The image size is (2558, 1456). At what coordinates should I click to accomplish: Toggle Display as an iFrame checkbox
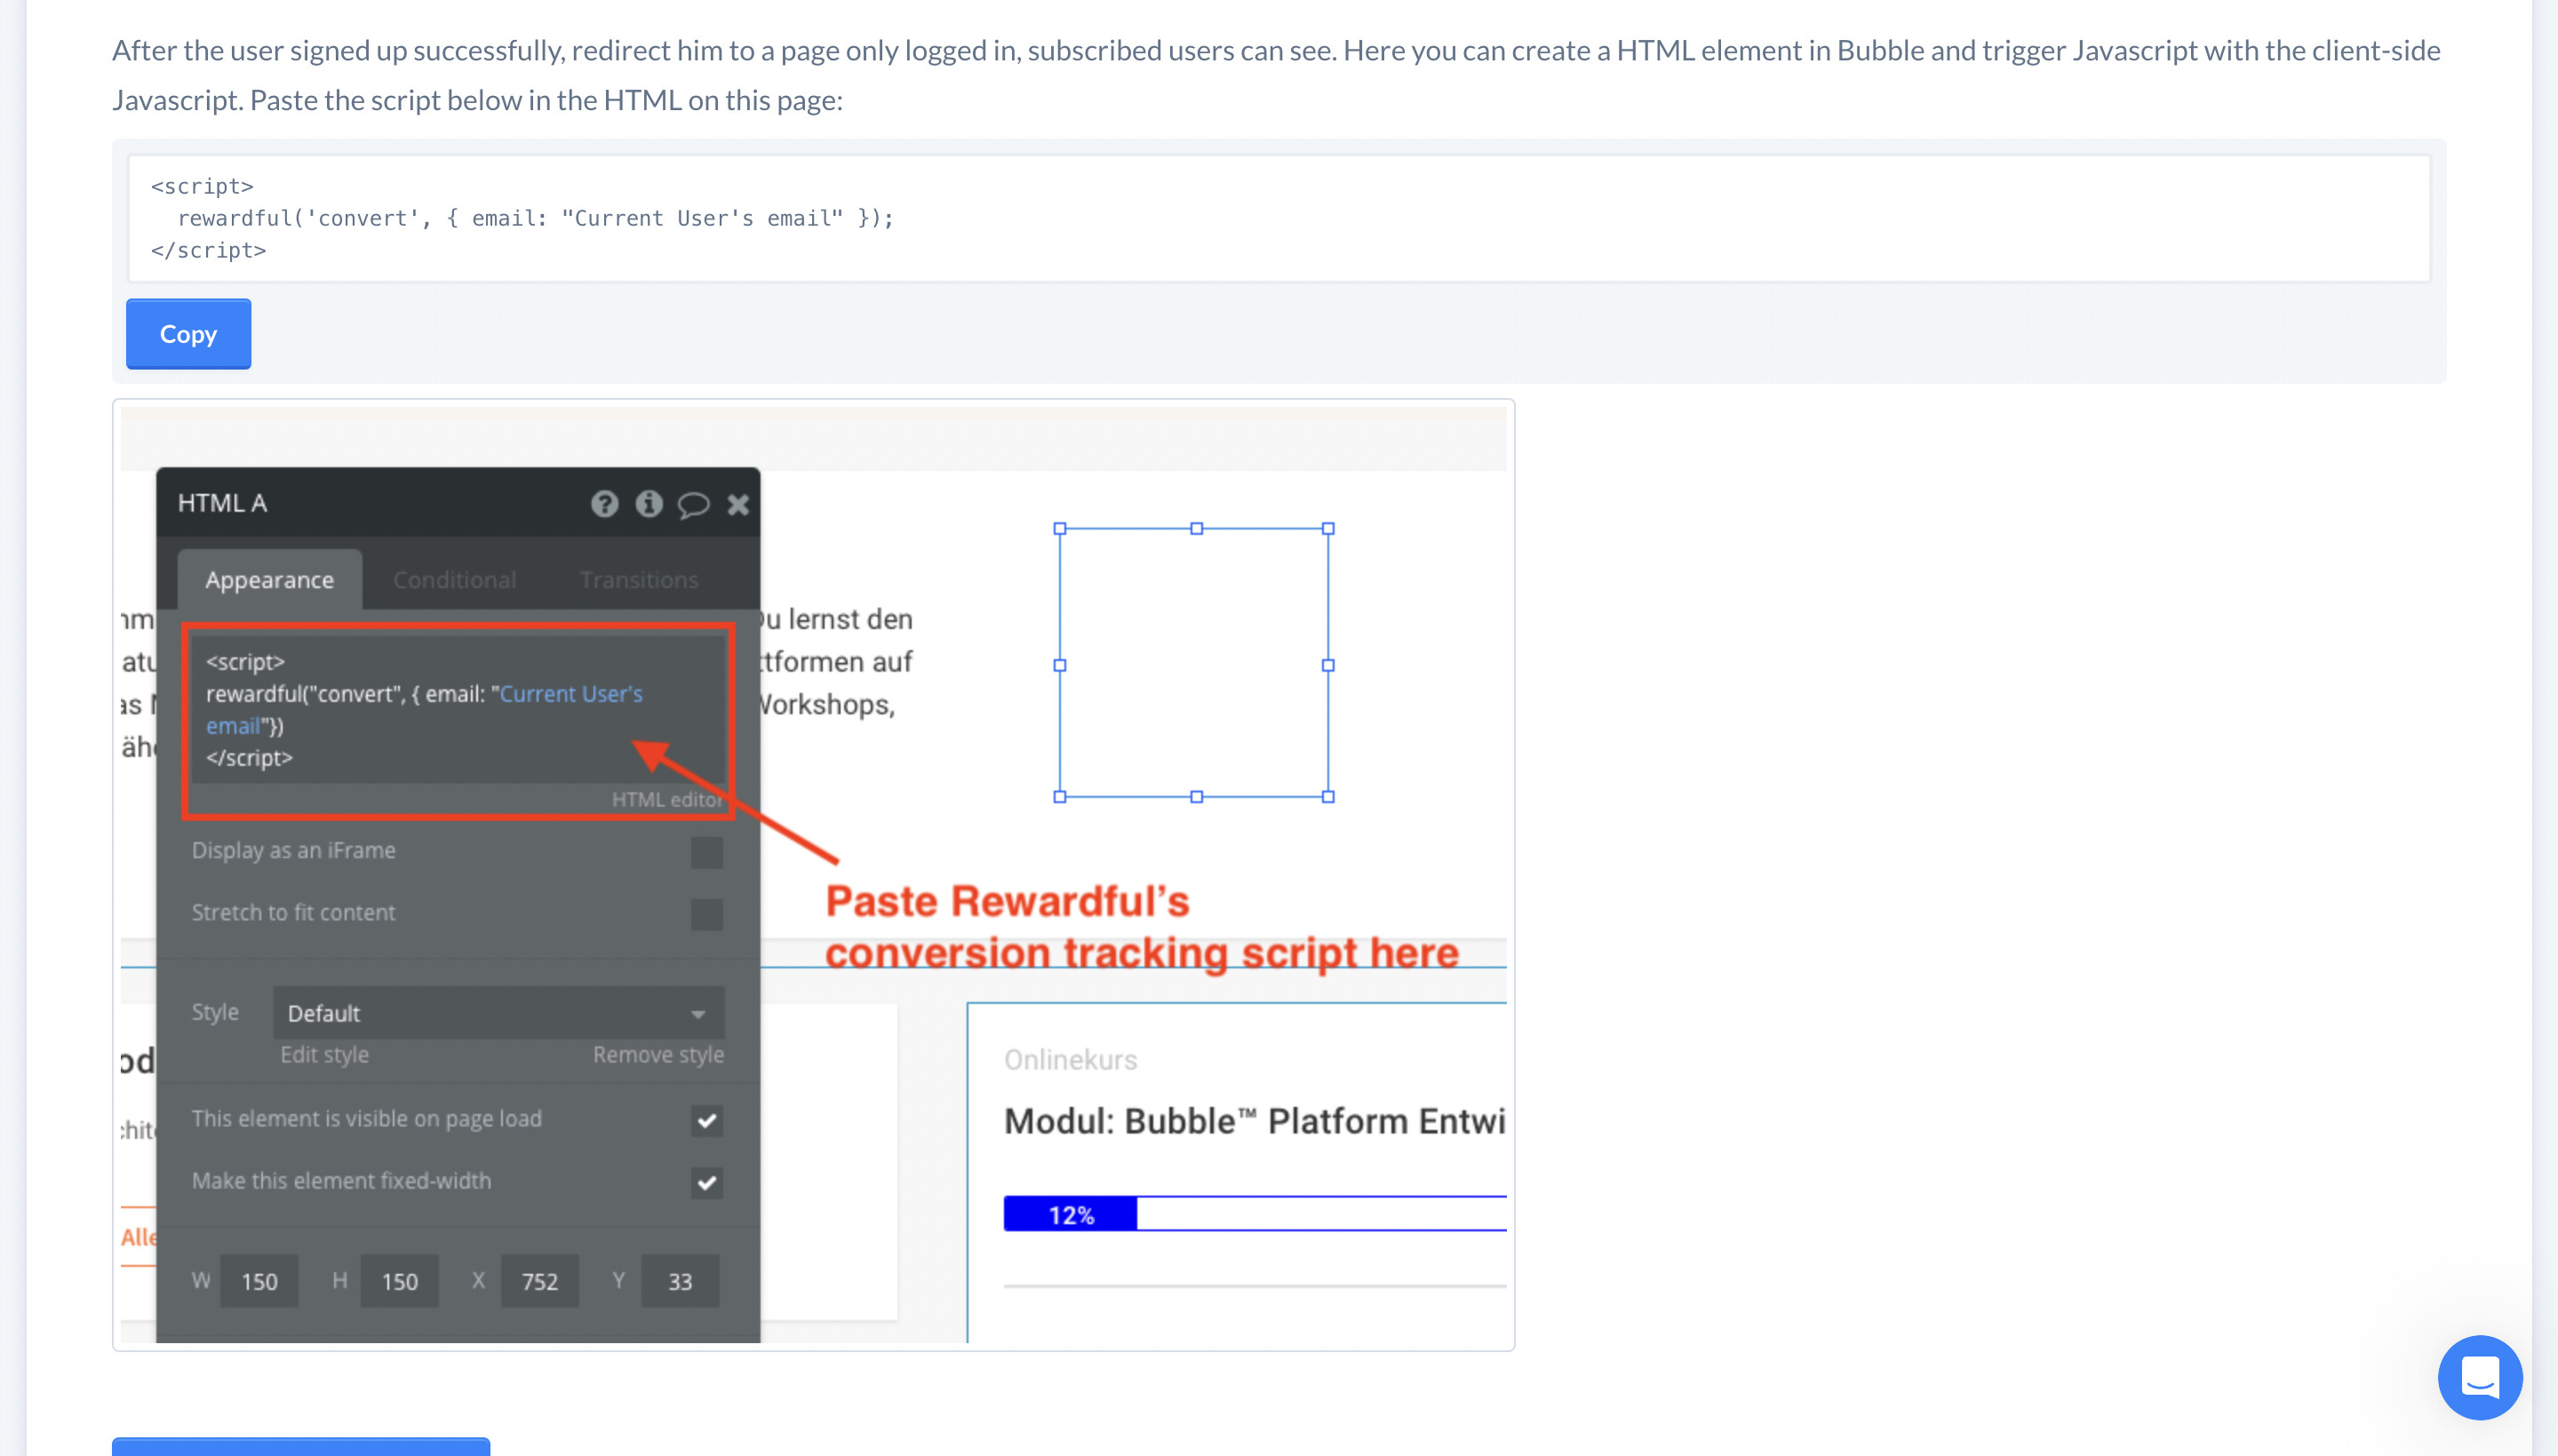coord(706,852)
